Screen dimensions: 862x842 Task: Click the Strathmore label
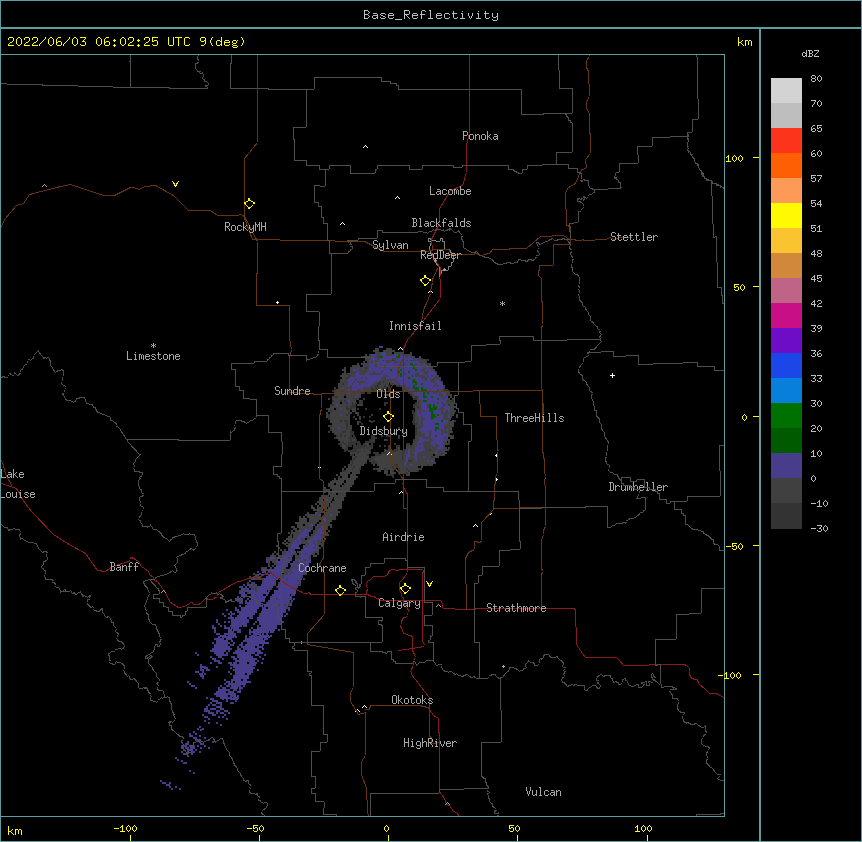click(516, 608)
